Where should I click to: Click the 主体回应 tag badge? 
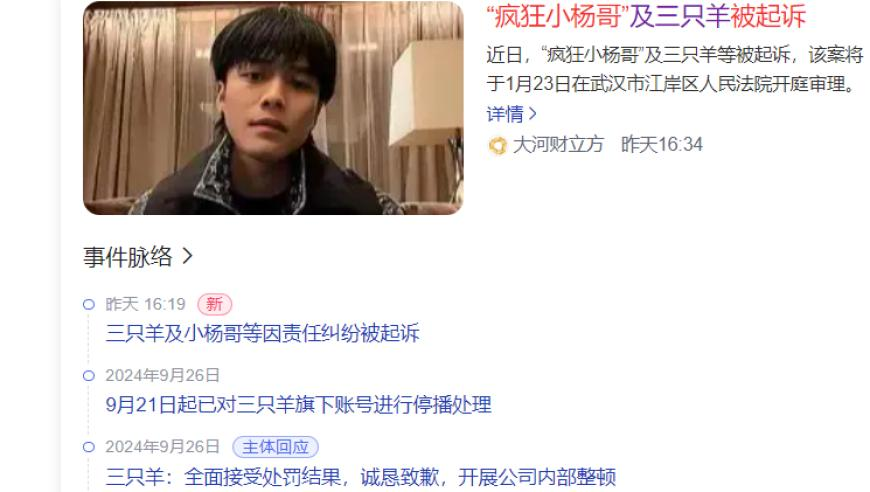[x=275, y=447]
